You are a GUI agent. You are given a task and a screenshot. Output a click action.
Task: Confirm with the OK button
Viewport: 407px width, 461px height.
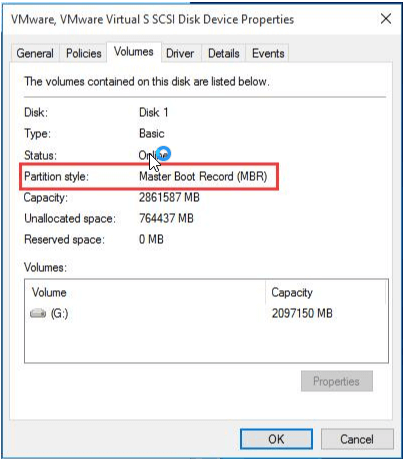[x=276, y=439]
